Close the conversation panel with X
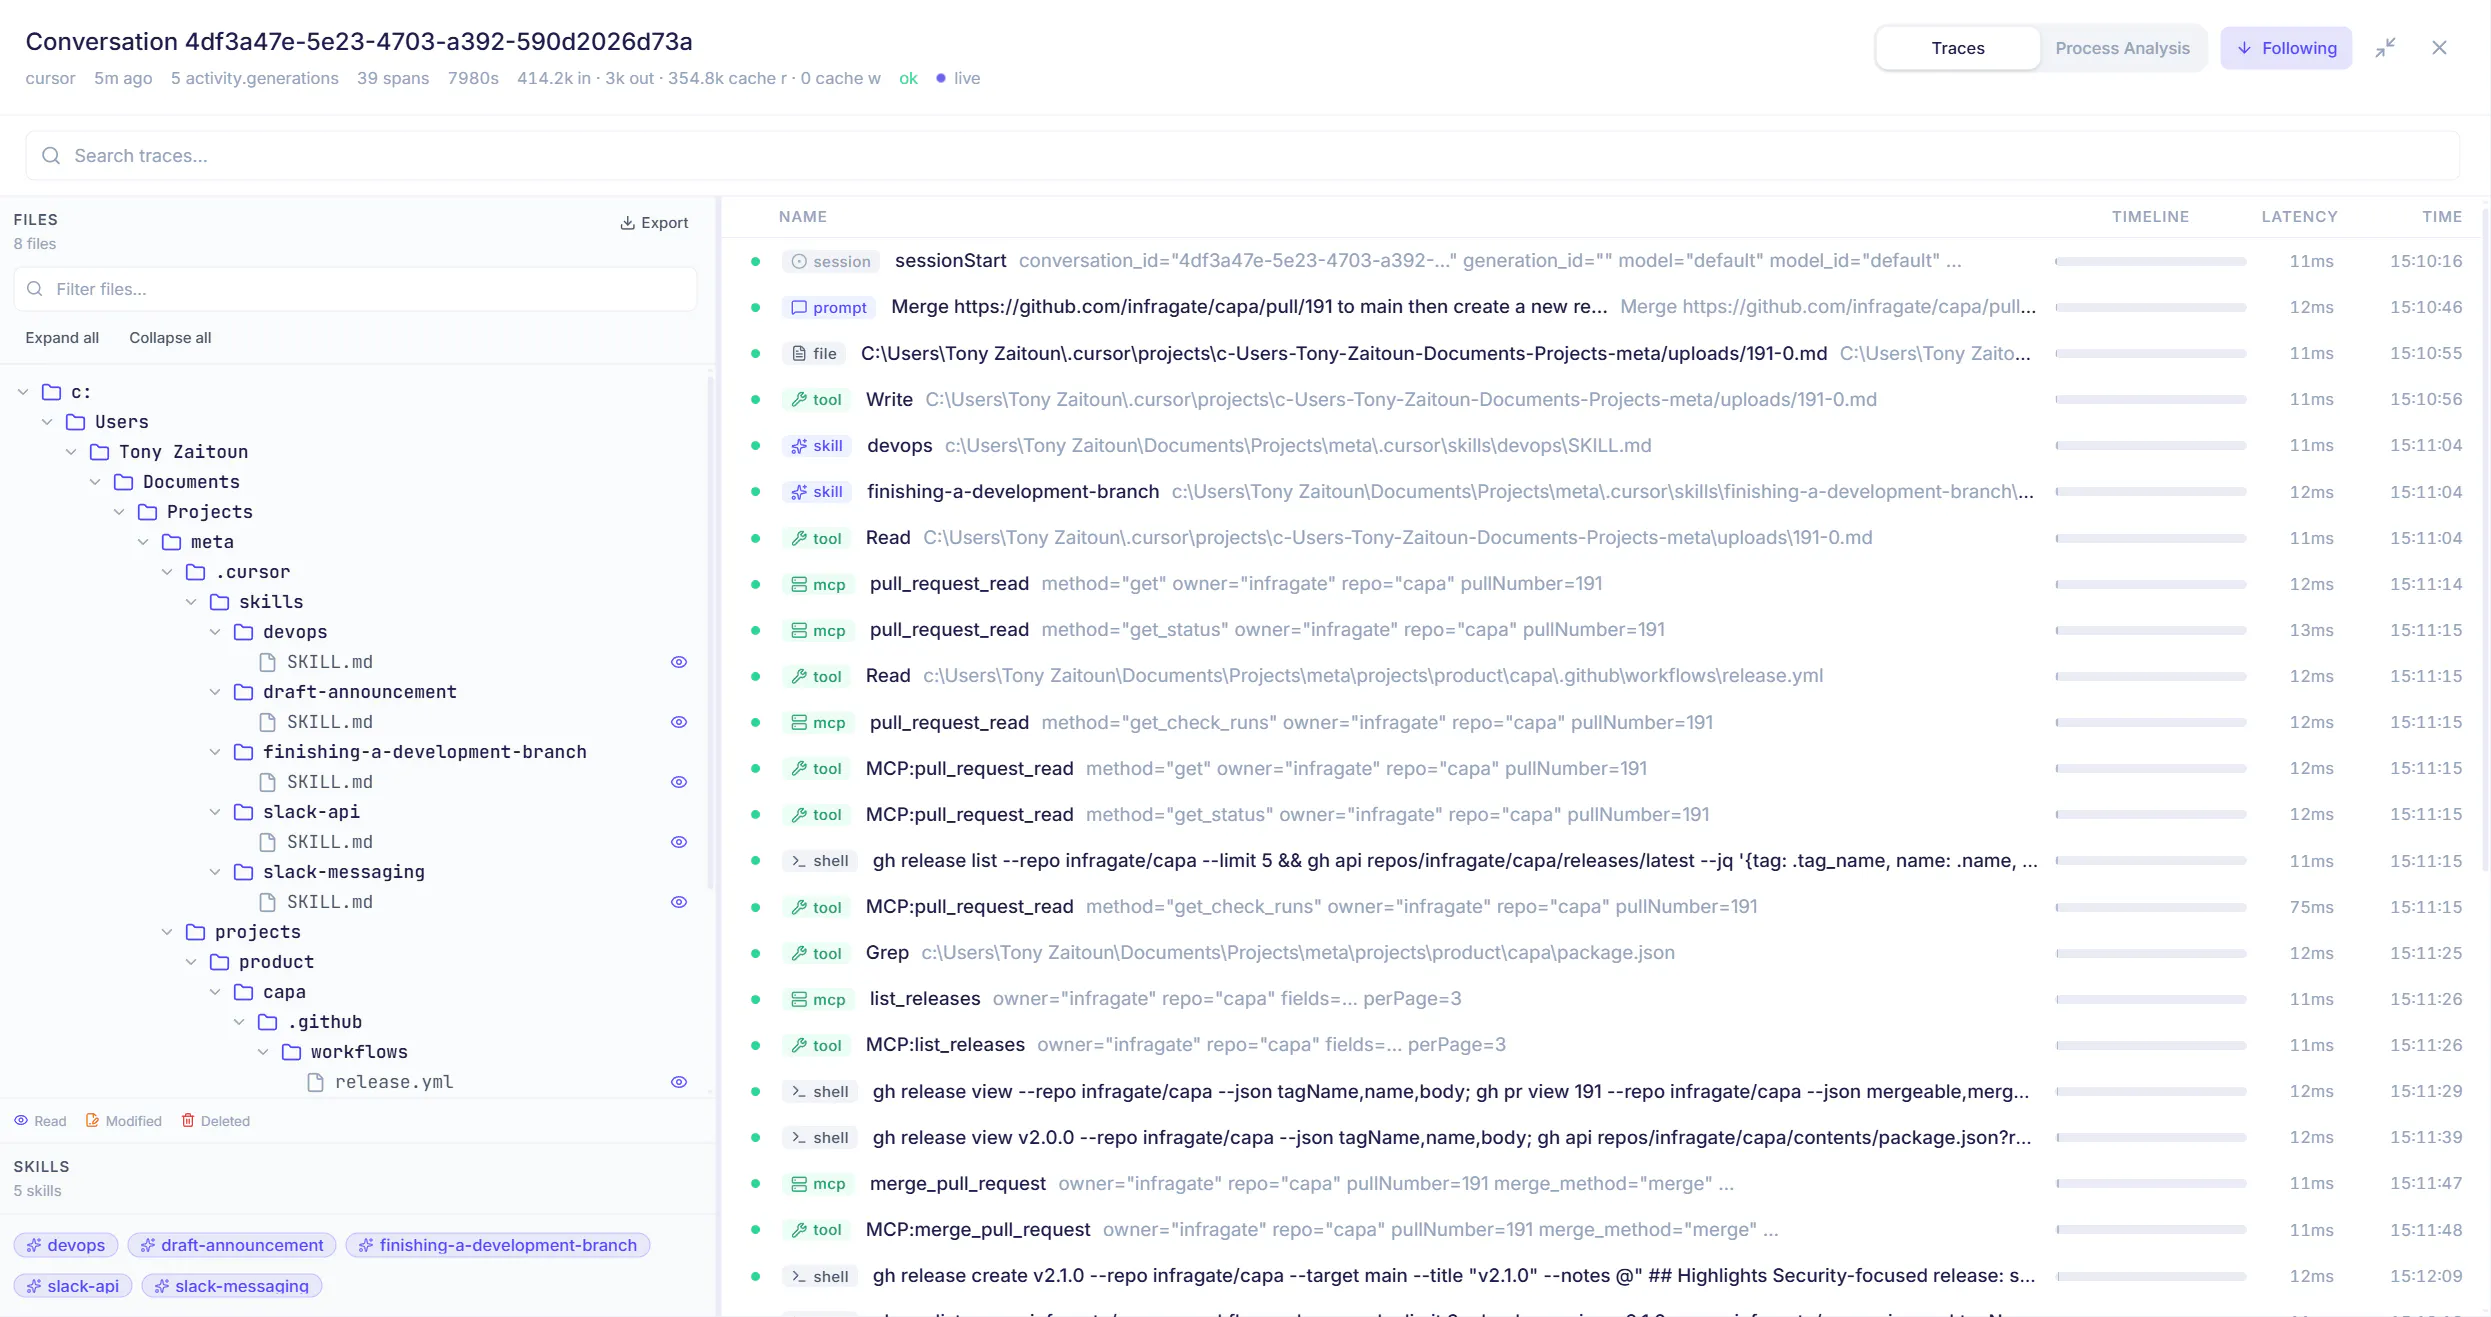Image resolution: width=2491 pixels, height=1317 pixels. click(2439, 48)
